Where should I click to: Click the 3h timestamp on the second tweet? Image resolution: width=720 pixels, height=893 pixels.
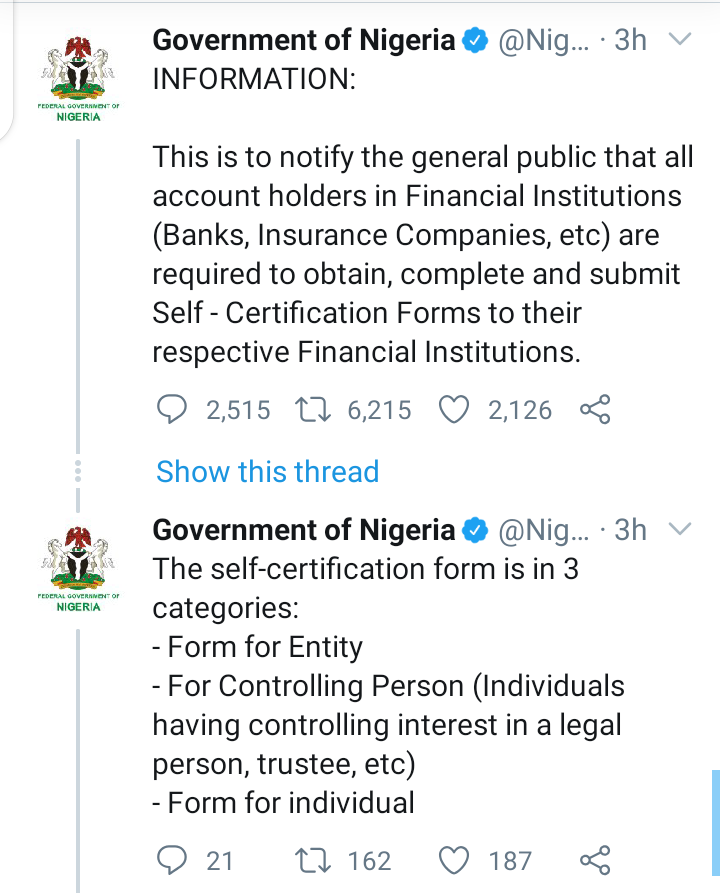click(630, 530)
